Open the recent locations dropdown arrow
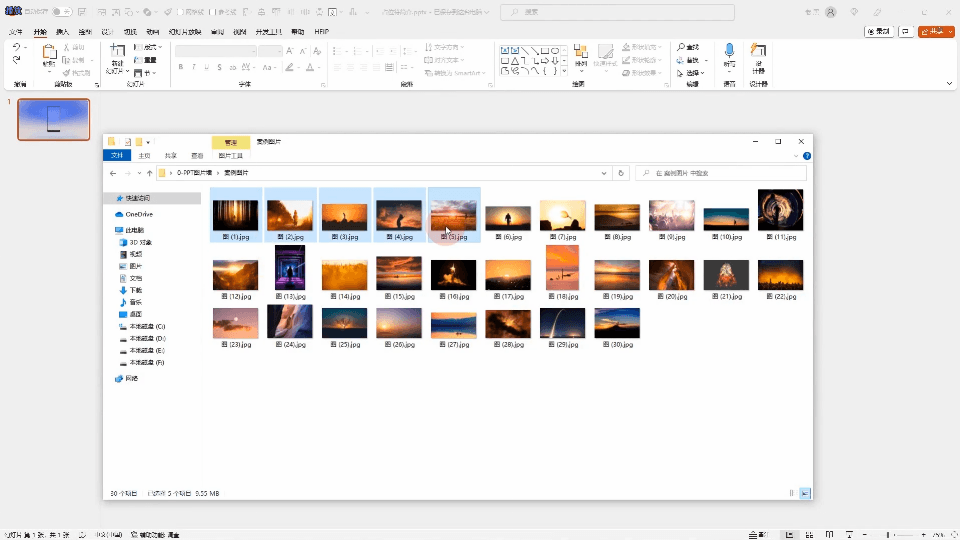Image resolution: width=960 pixels, height=540 pixels. [140, 173]
